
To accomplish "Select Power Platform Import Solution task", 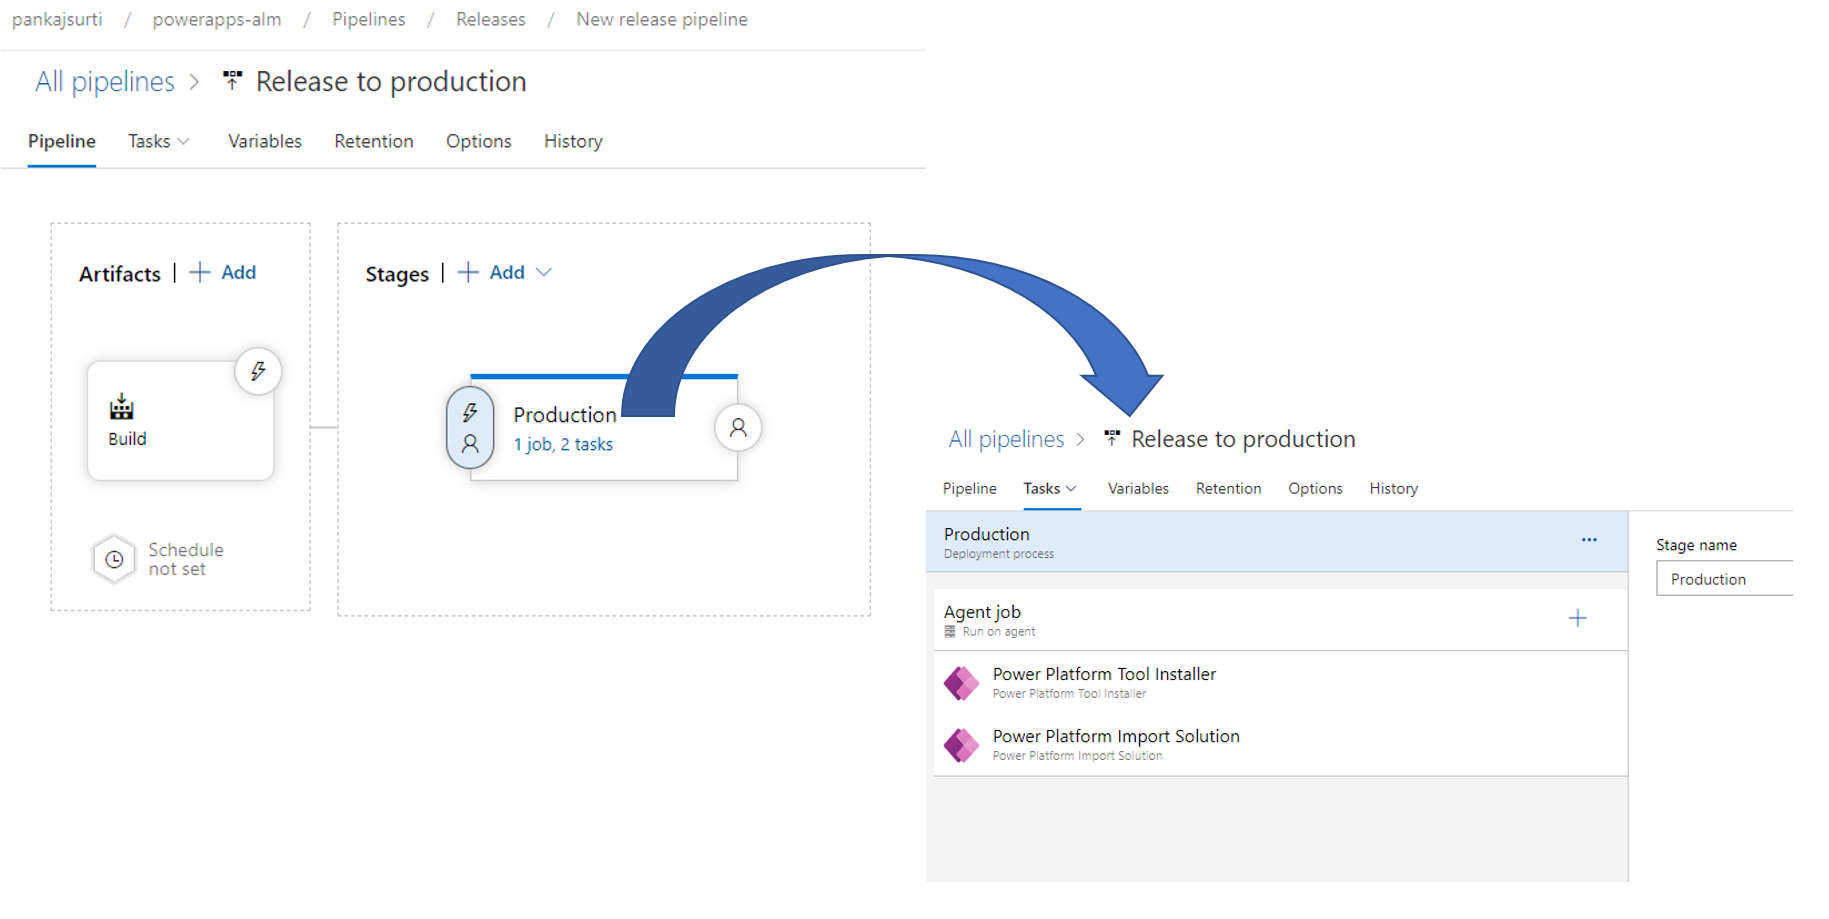I will coord(1115,744).
